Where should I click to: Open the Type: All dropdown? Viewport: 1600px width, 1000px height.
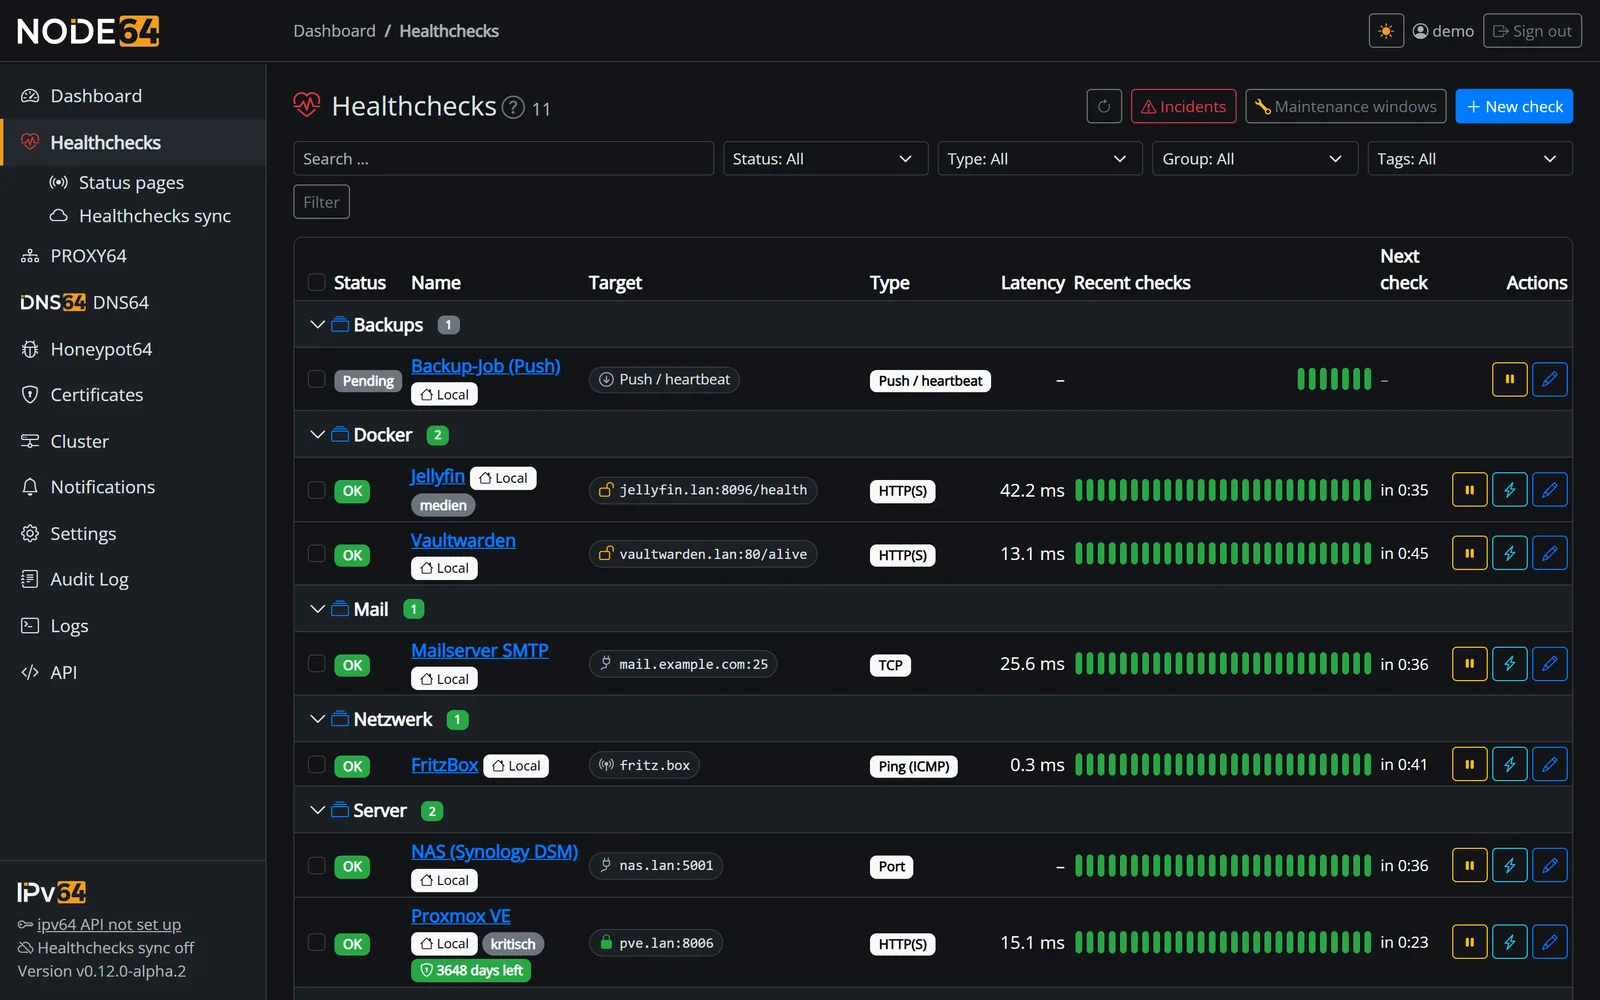click(1040, 159)
